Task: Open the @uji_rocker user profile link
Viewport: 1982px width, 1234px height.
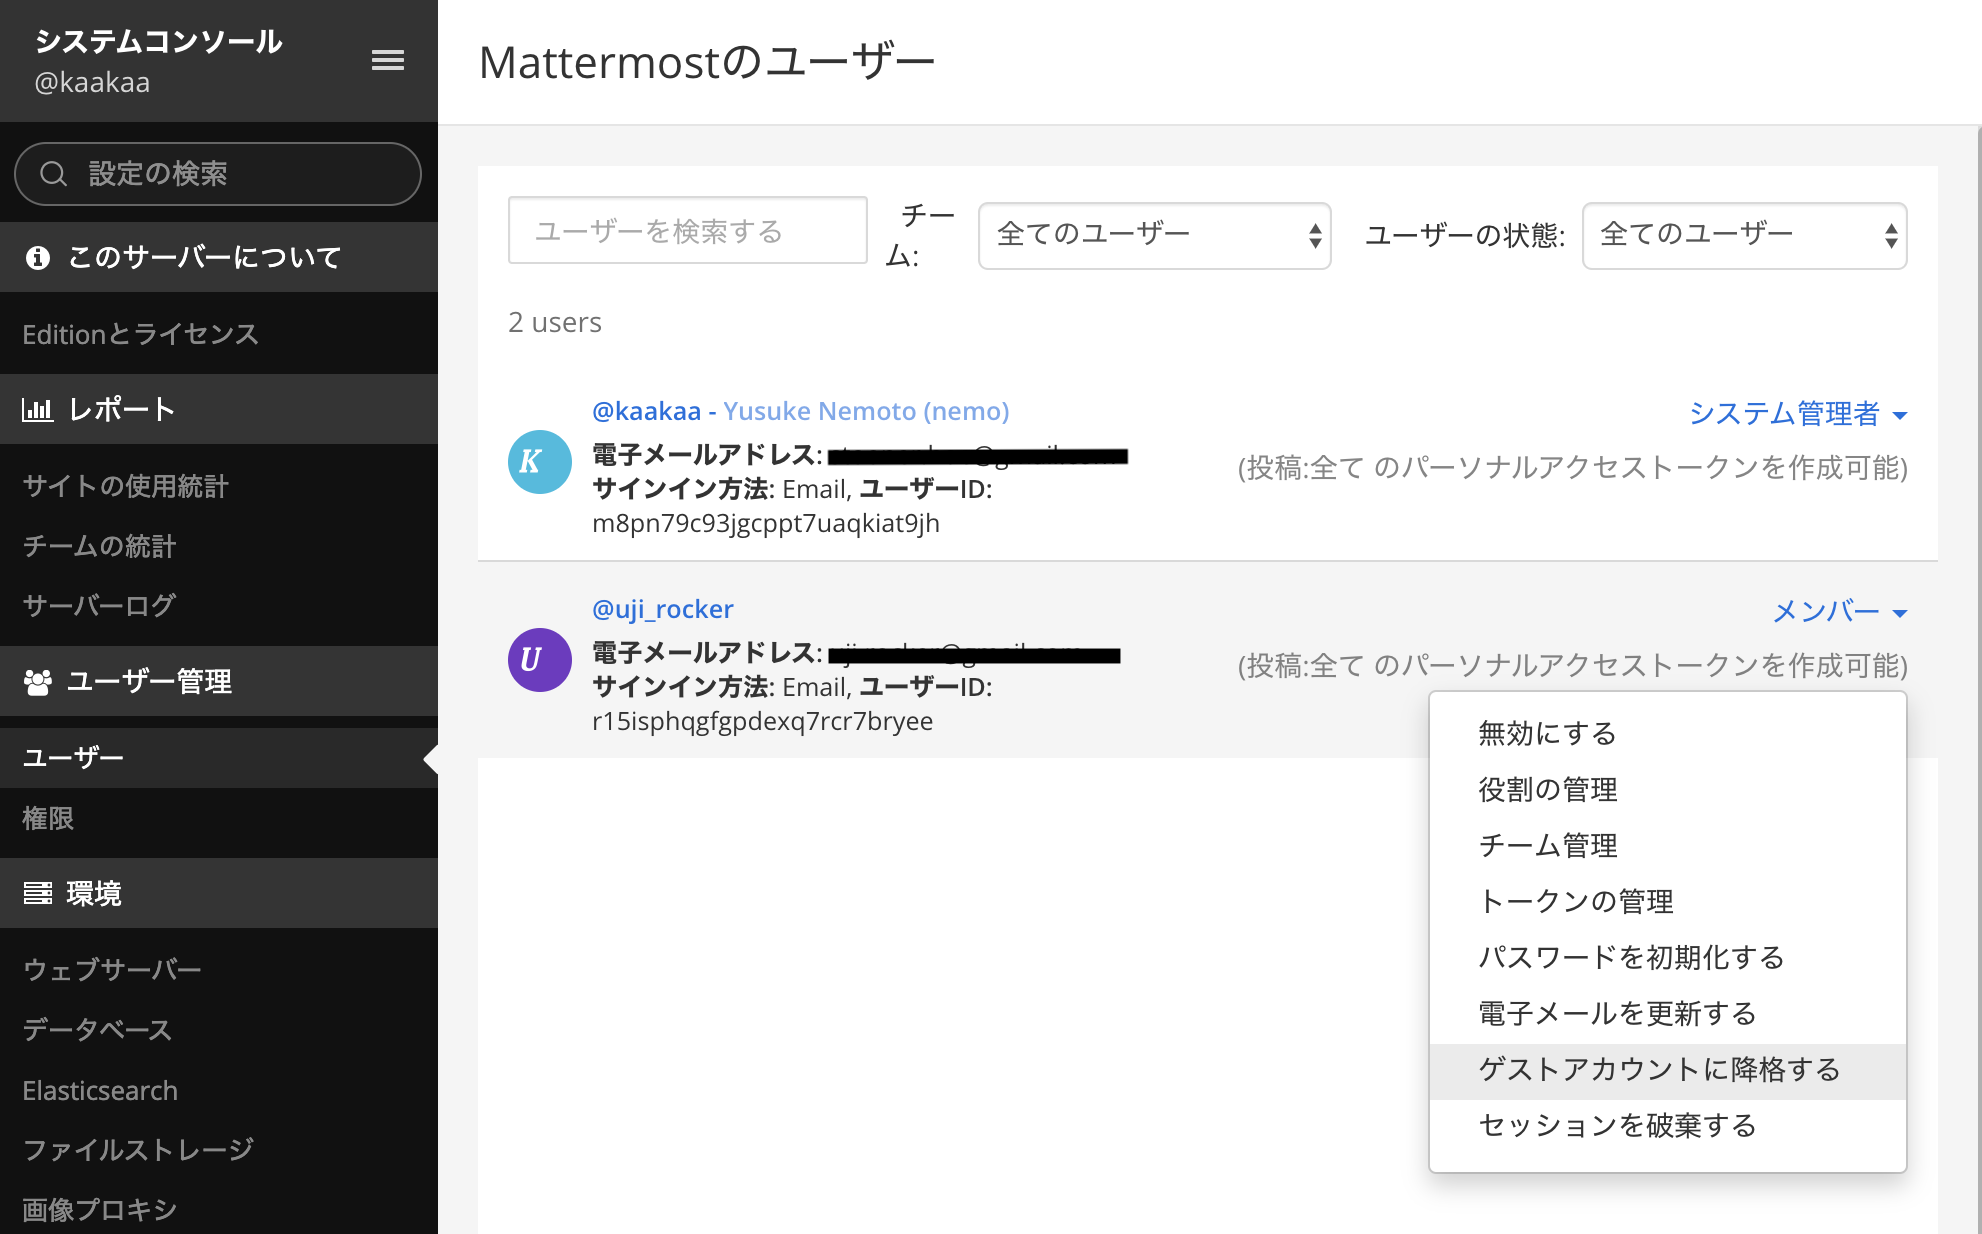Action: (663, 609)
